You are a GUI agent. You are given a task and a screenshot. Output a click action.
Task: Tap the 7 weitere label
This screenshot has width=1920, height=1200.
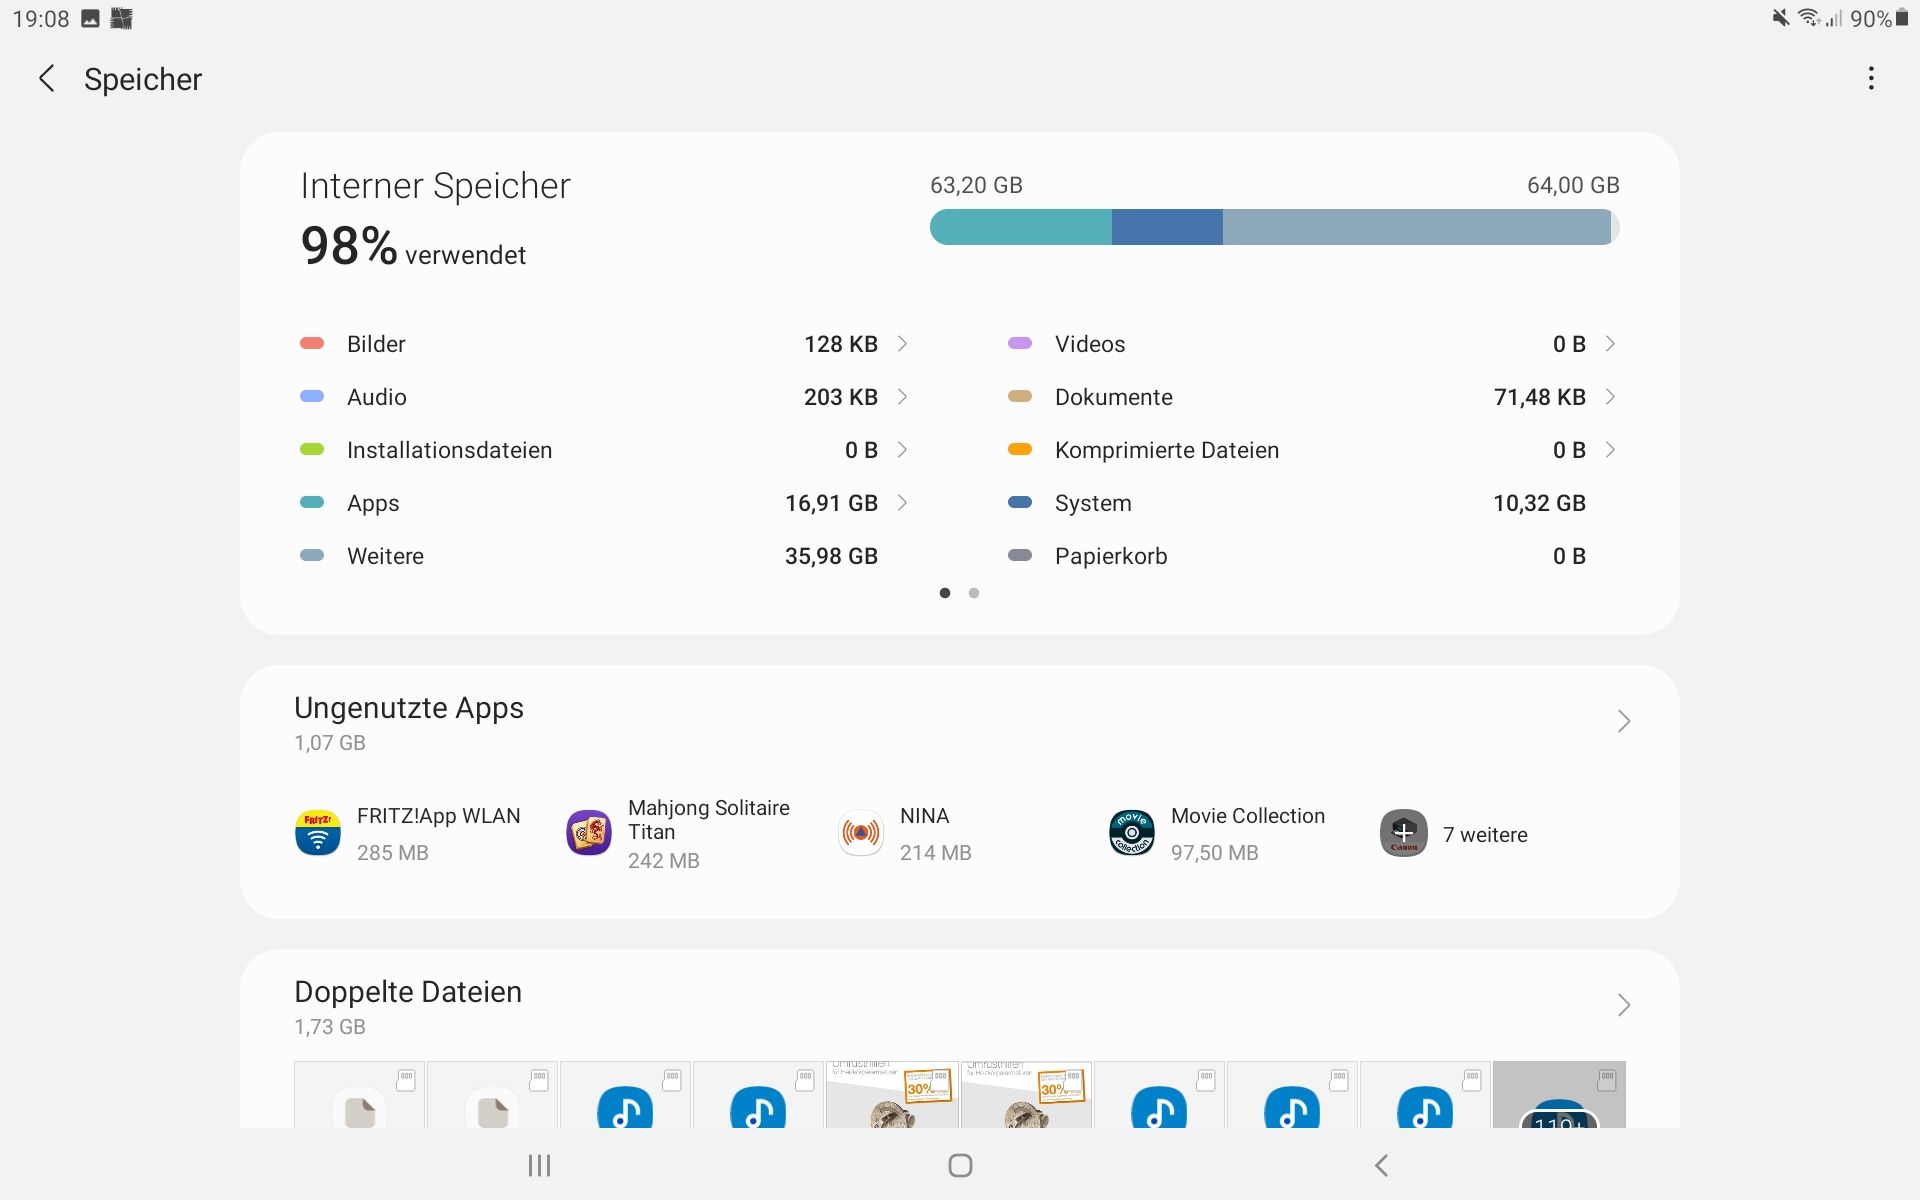[1485, 835]
